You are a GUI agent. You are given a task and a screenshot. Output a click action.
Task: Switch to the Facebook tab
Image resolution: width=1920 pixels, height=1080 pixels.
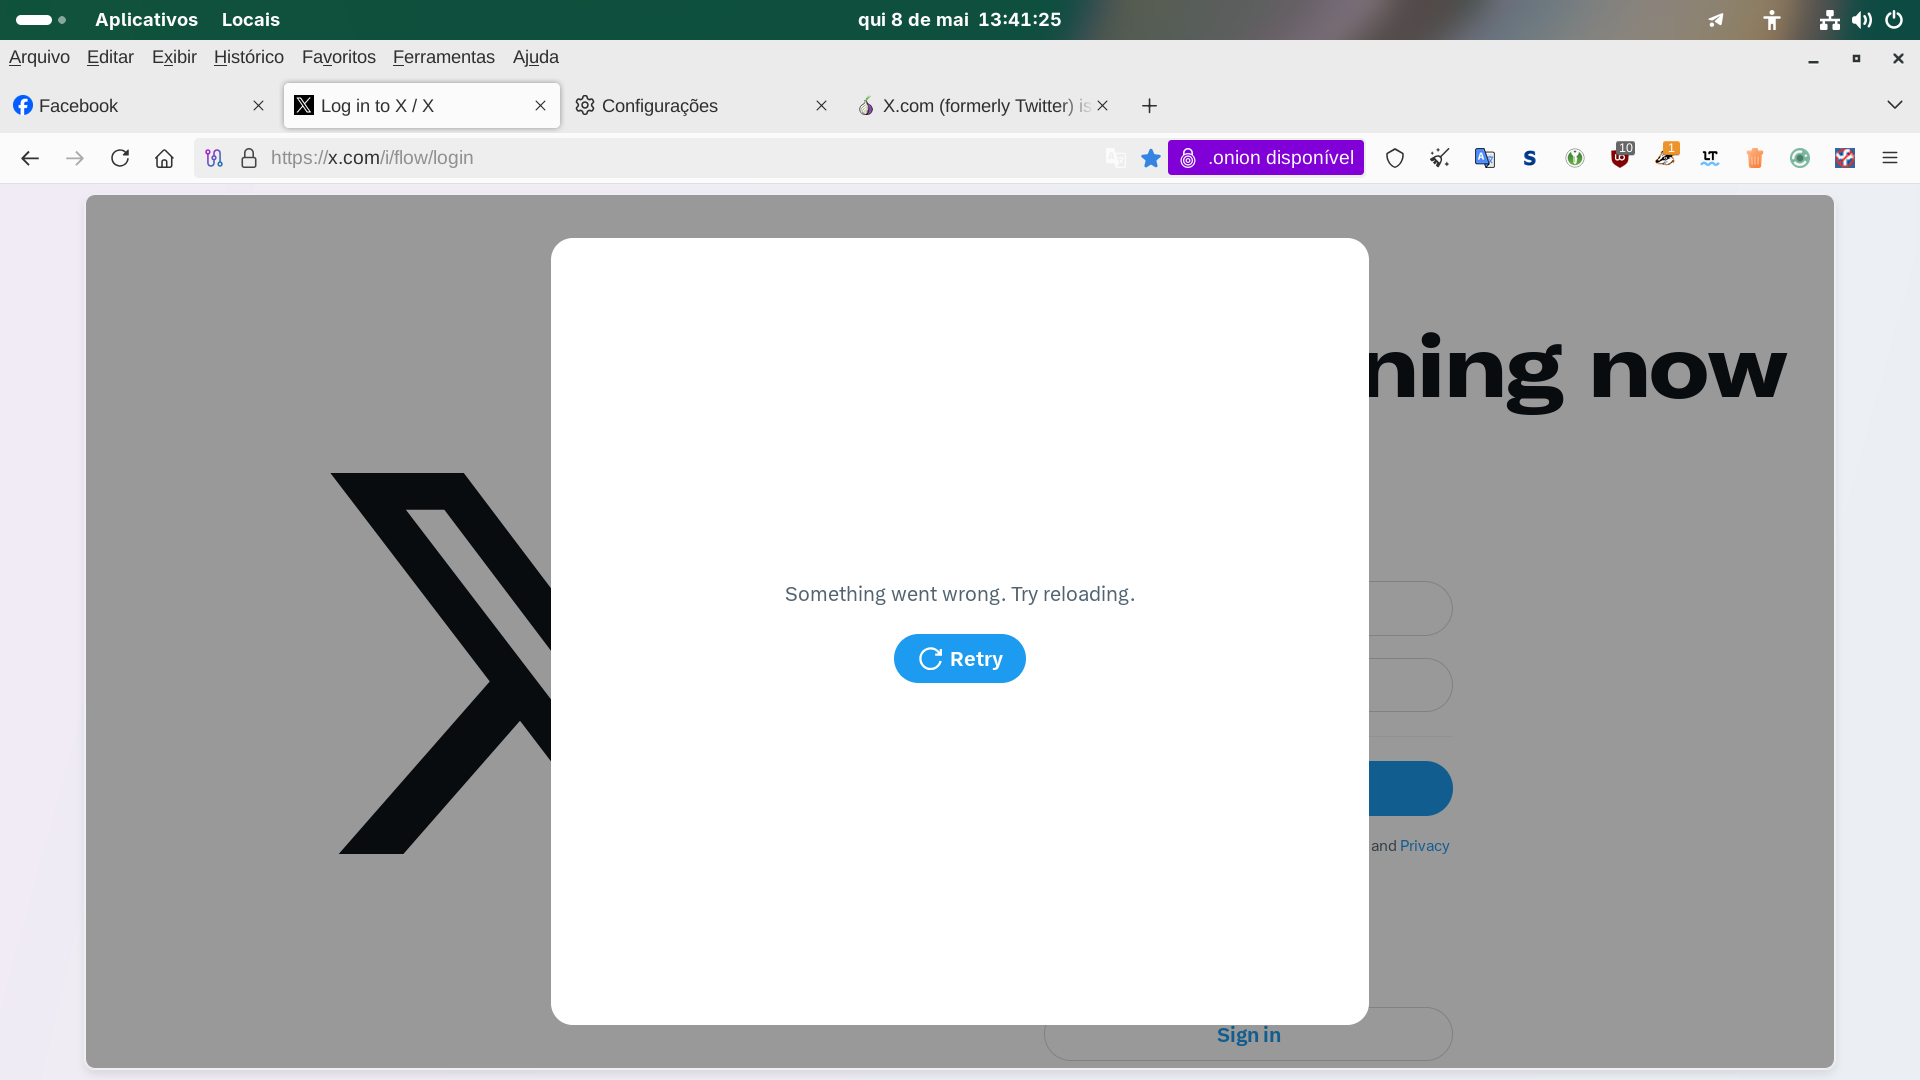(x=138, y=106)
